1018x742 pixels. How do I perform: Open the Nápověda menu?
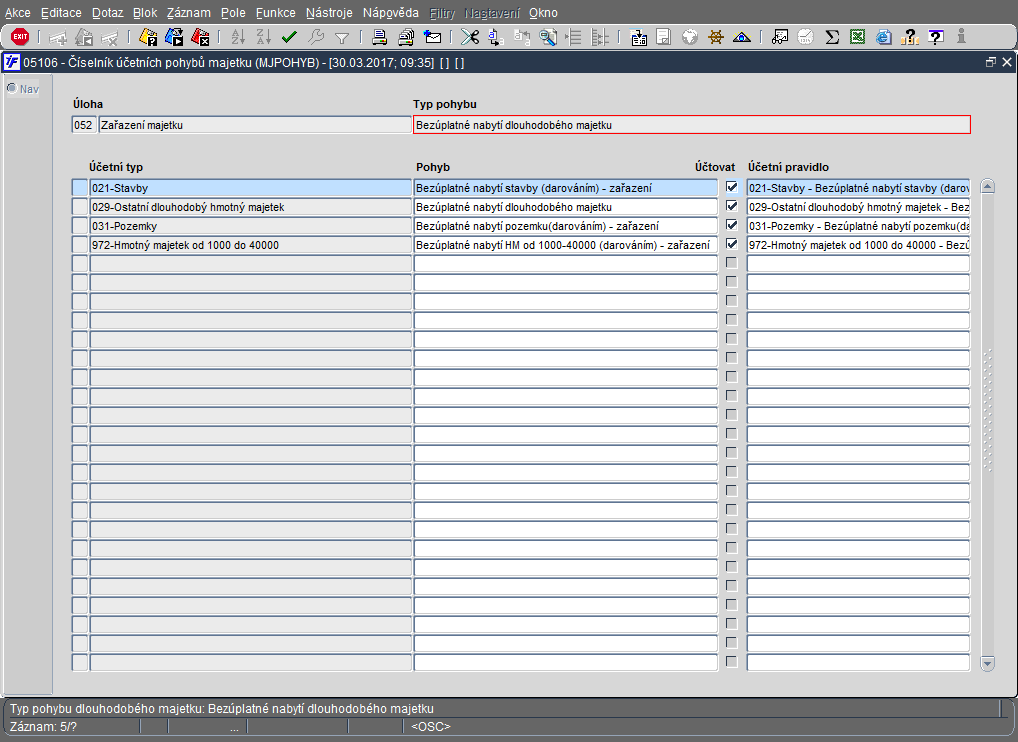(390, 13)
